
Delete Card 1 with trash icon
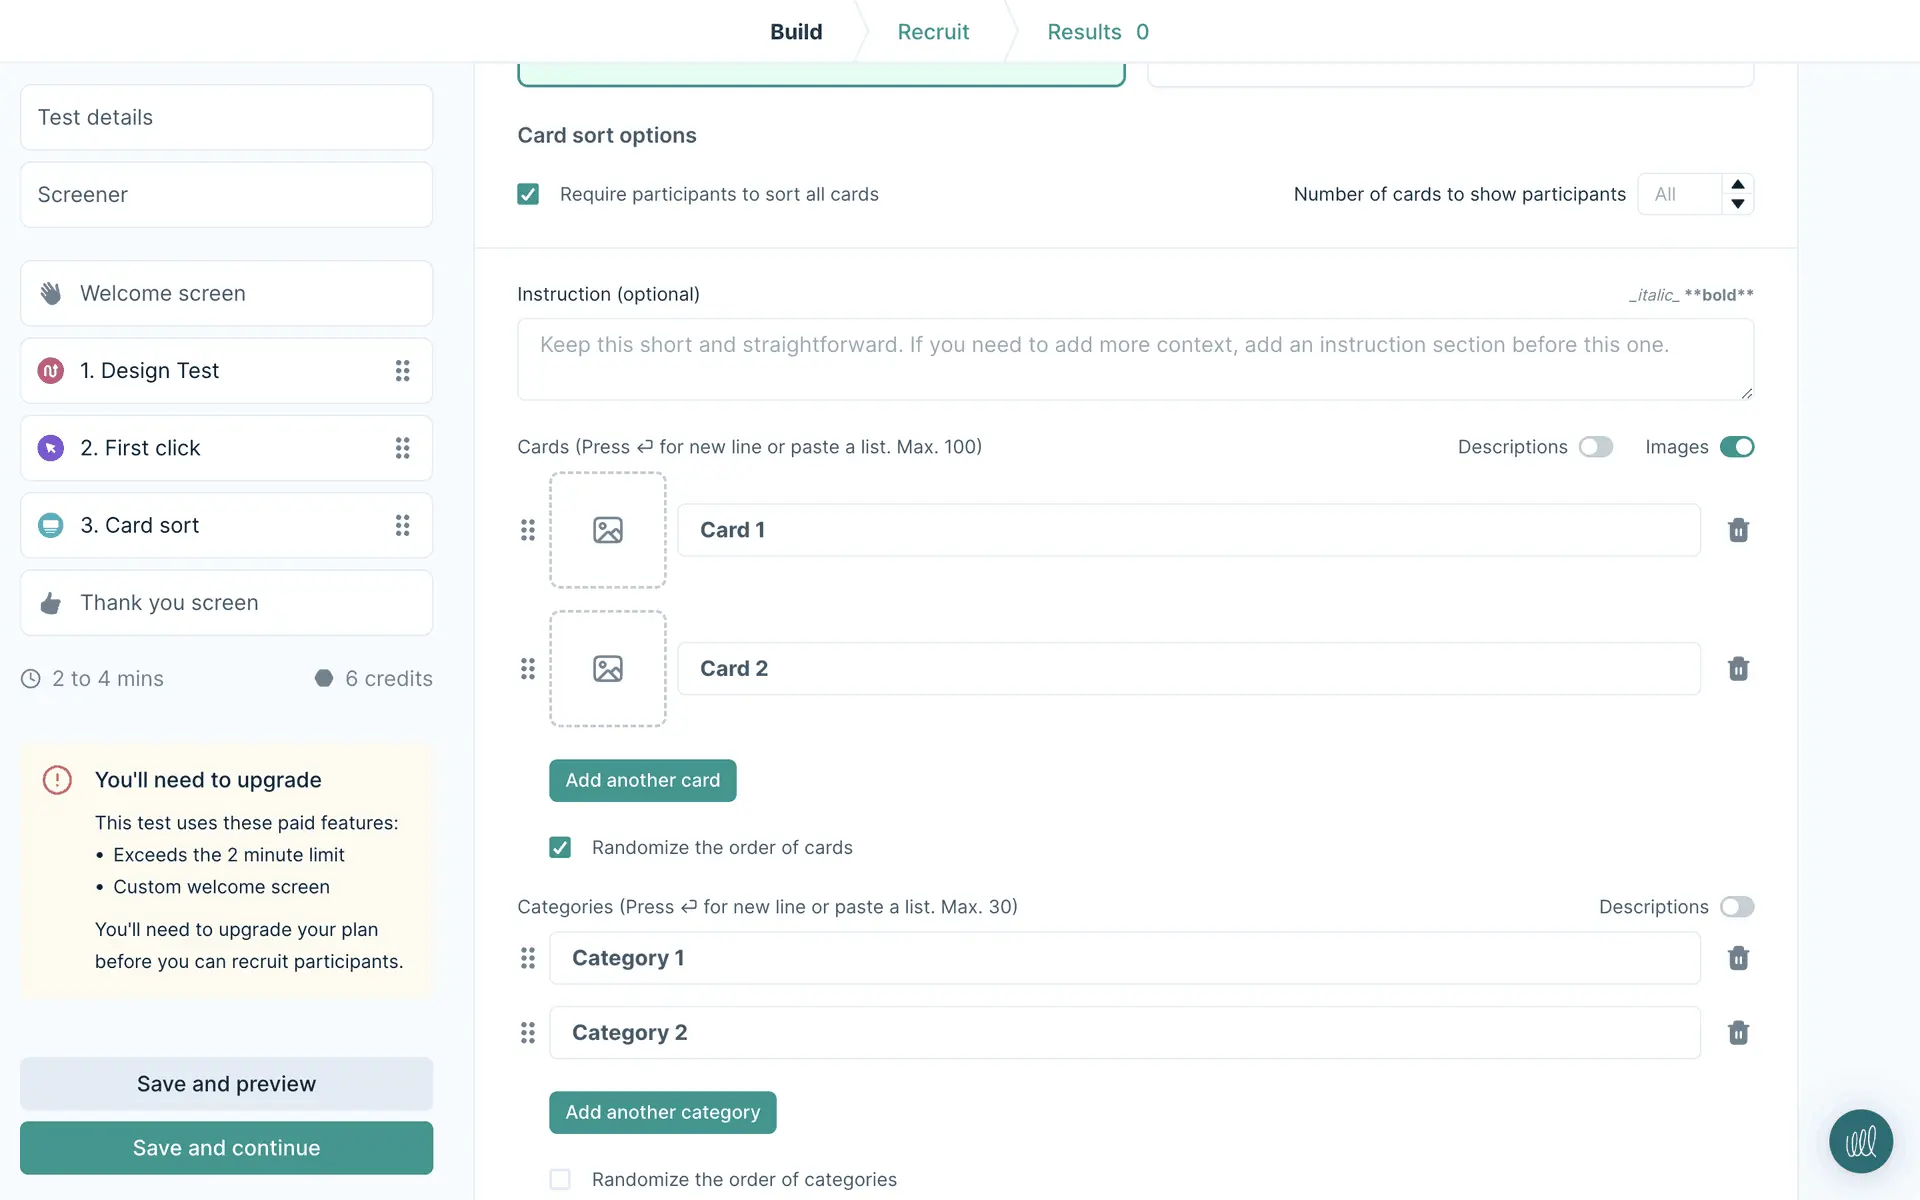1738,530
